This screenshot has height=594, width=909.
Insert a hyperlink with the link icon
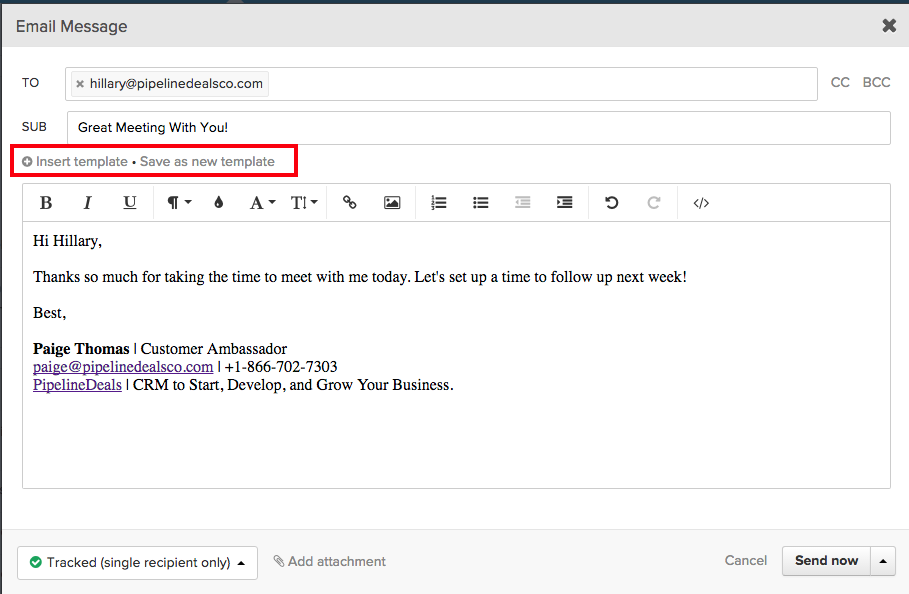tap(350, 203)
